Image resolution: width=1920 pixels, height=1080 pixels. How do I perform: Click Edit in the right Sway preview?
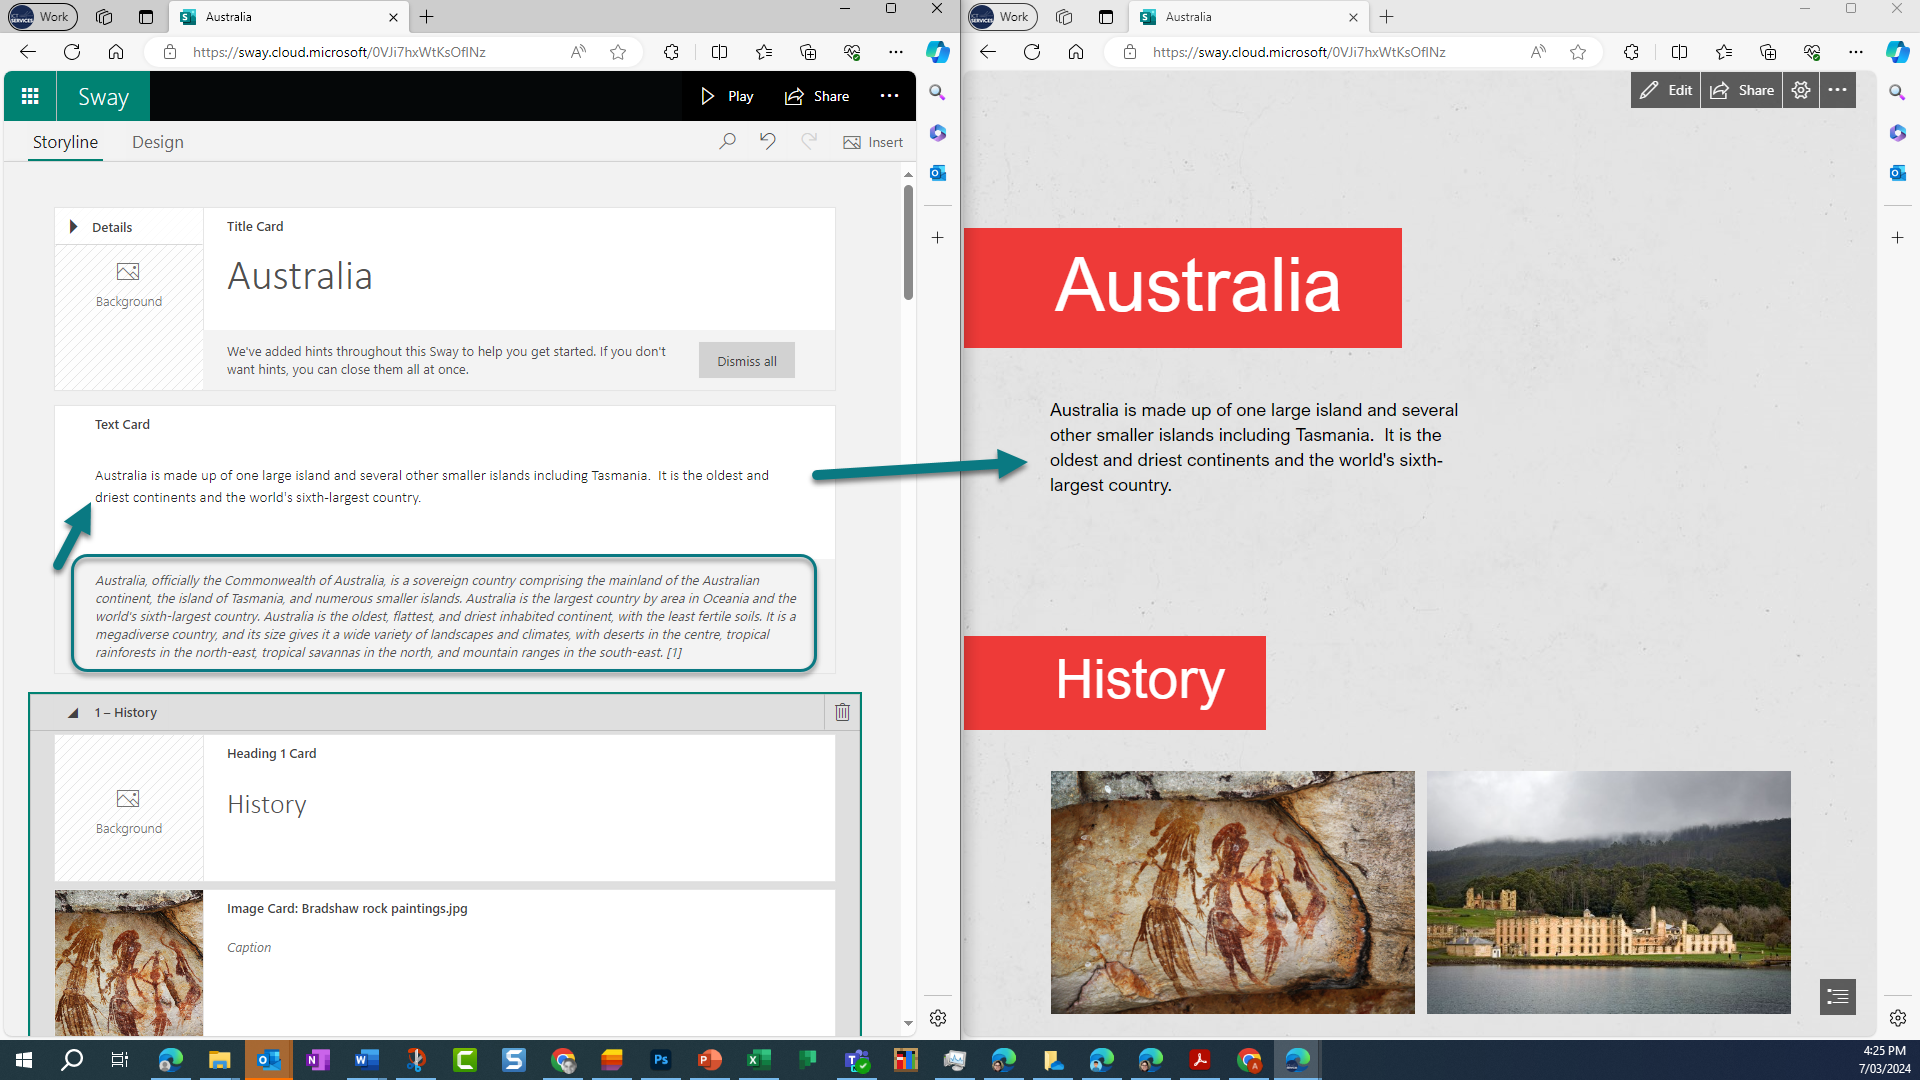click(1666, 90)
